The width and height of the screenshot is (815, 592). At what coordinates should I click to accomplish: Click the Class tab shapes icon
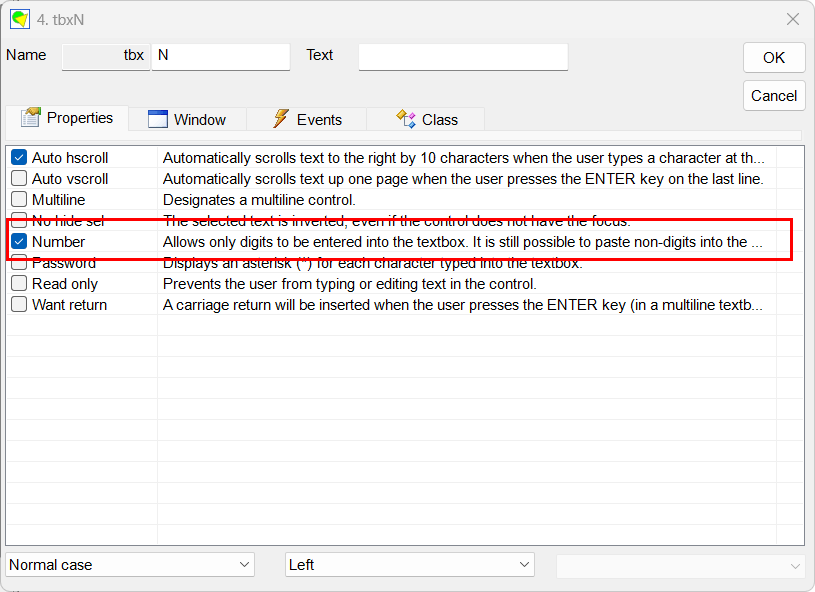[x=406, y=119]
